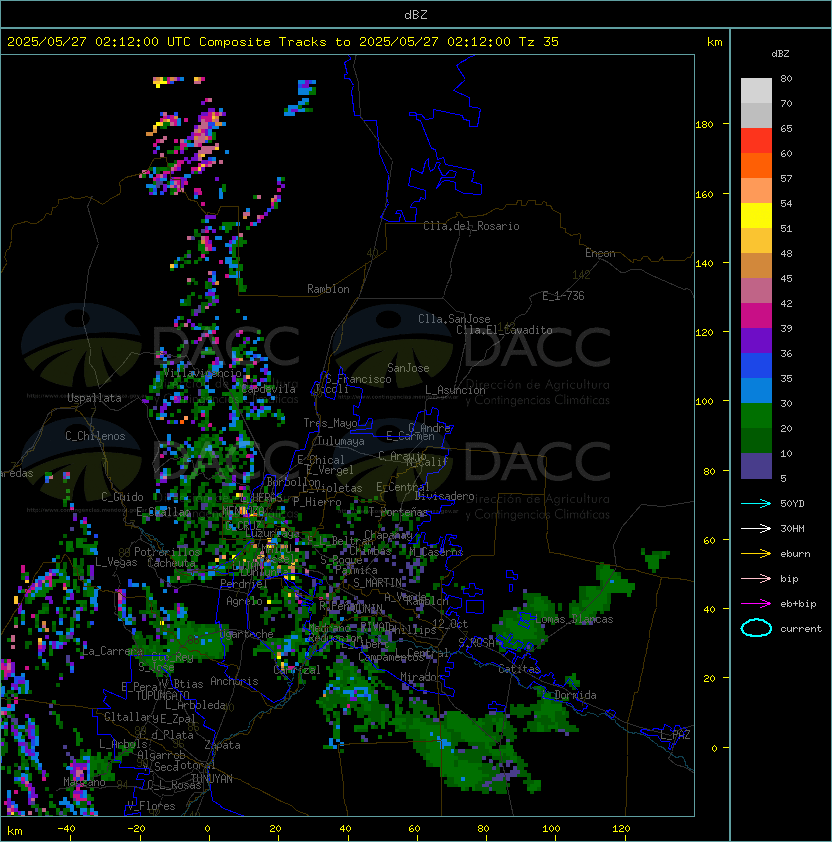The image size is (832, 842).
Task: Click the 'dBZ' title at the top
Action: point(416,15)
